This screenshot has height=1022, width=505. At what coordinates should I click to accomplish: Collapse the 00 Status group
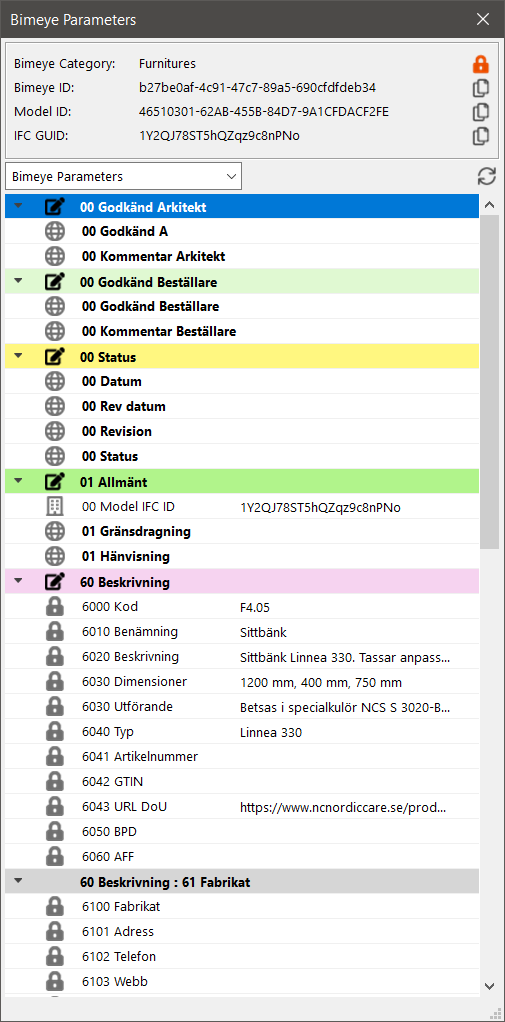coord(18,357)
